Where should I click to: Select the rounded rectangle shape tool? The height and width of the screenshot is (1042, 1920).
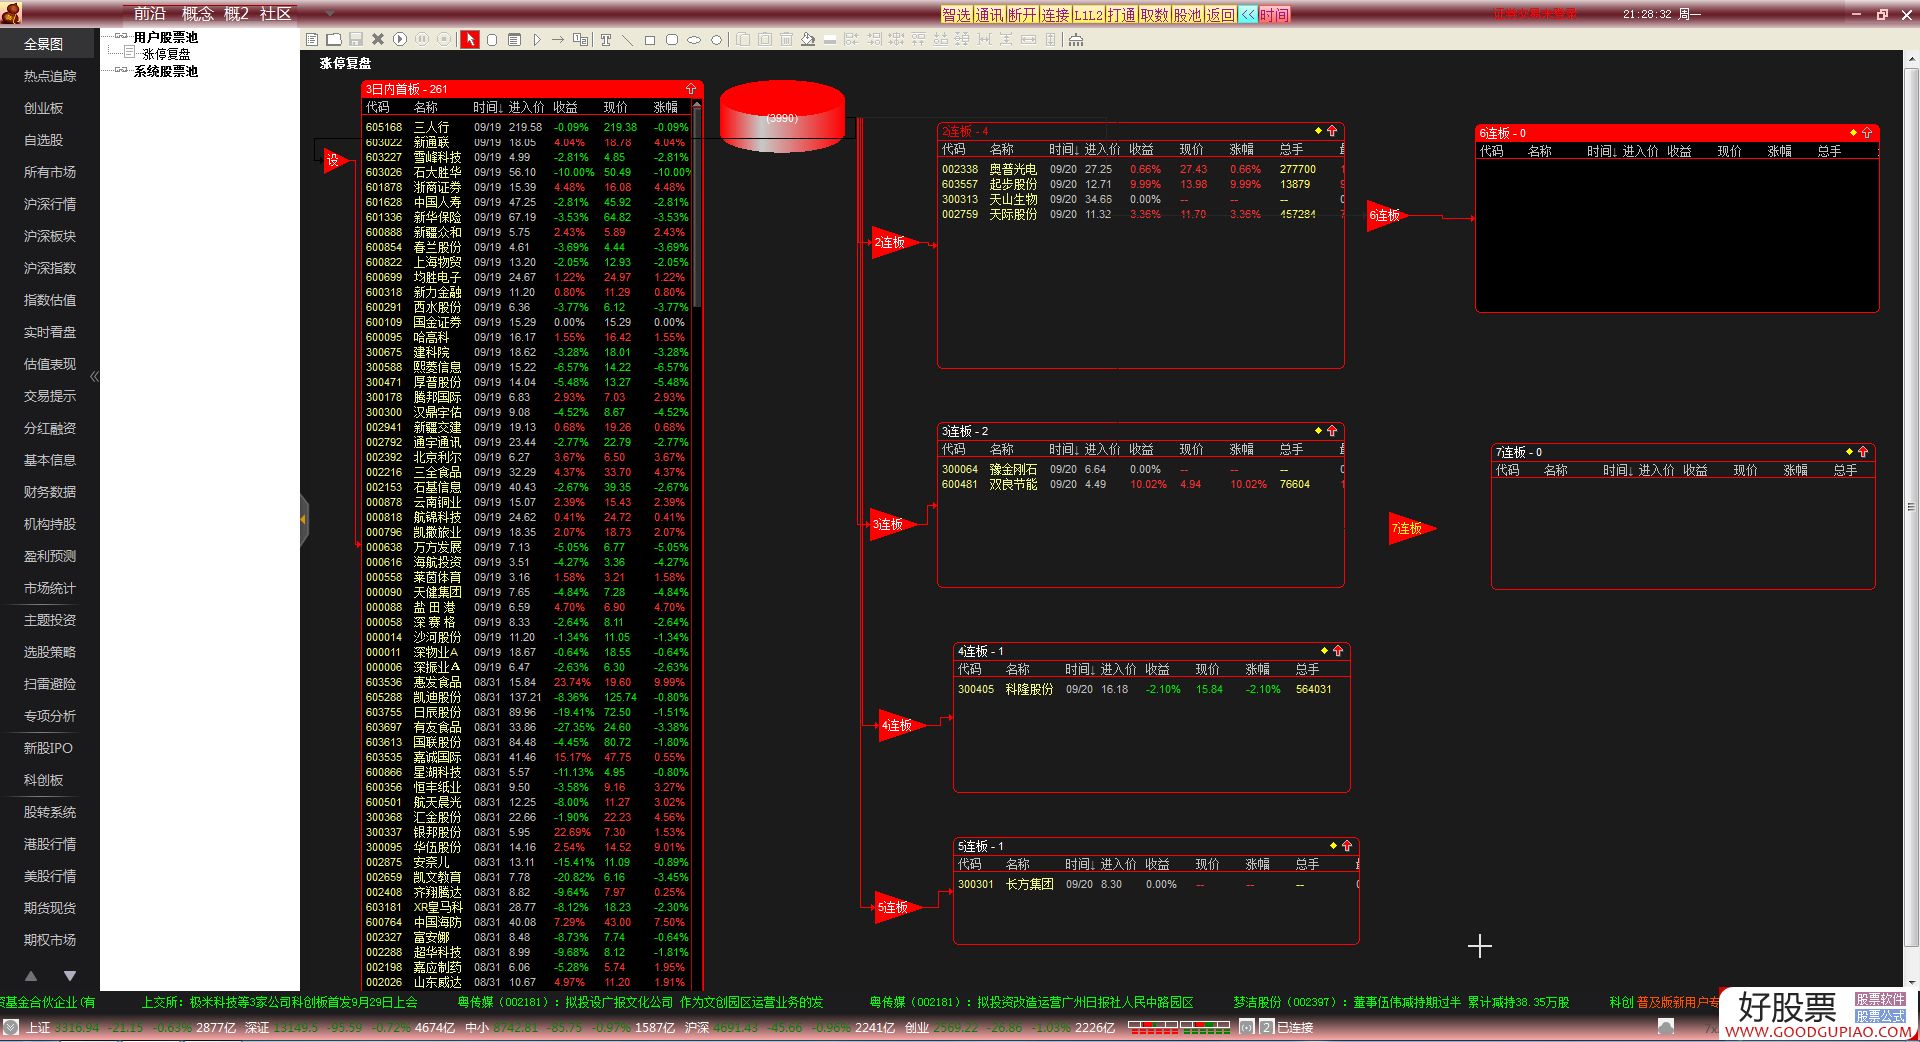[x=671, y=40]
